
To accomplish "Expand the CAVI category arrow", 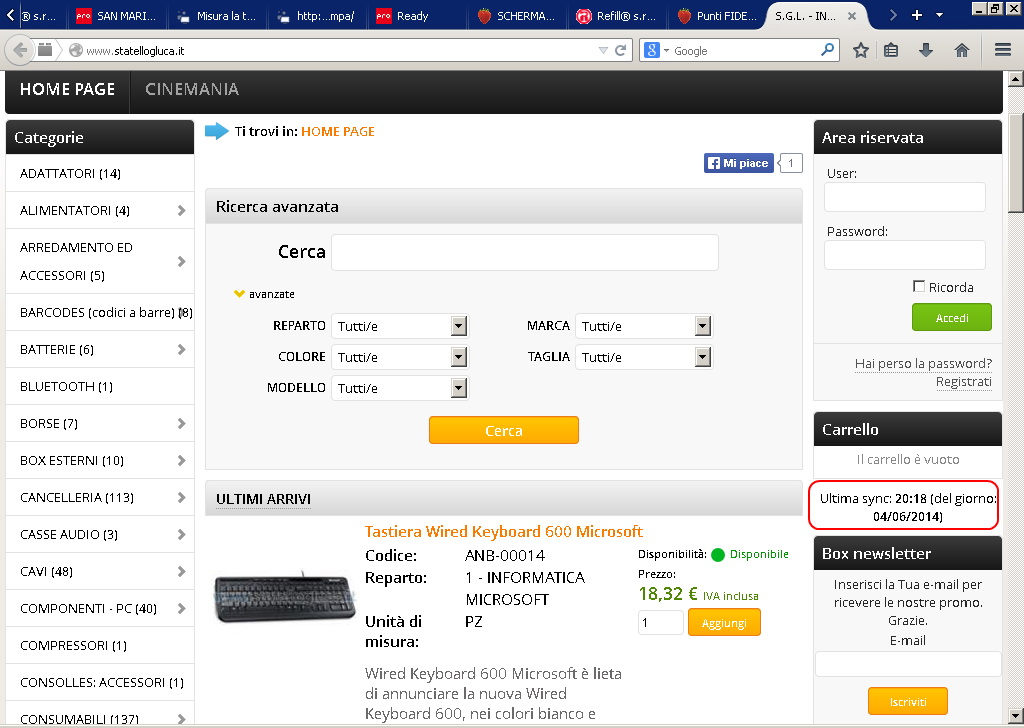I will 182,571.
